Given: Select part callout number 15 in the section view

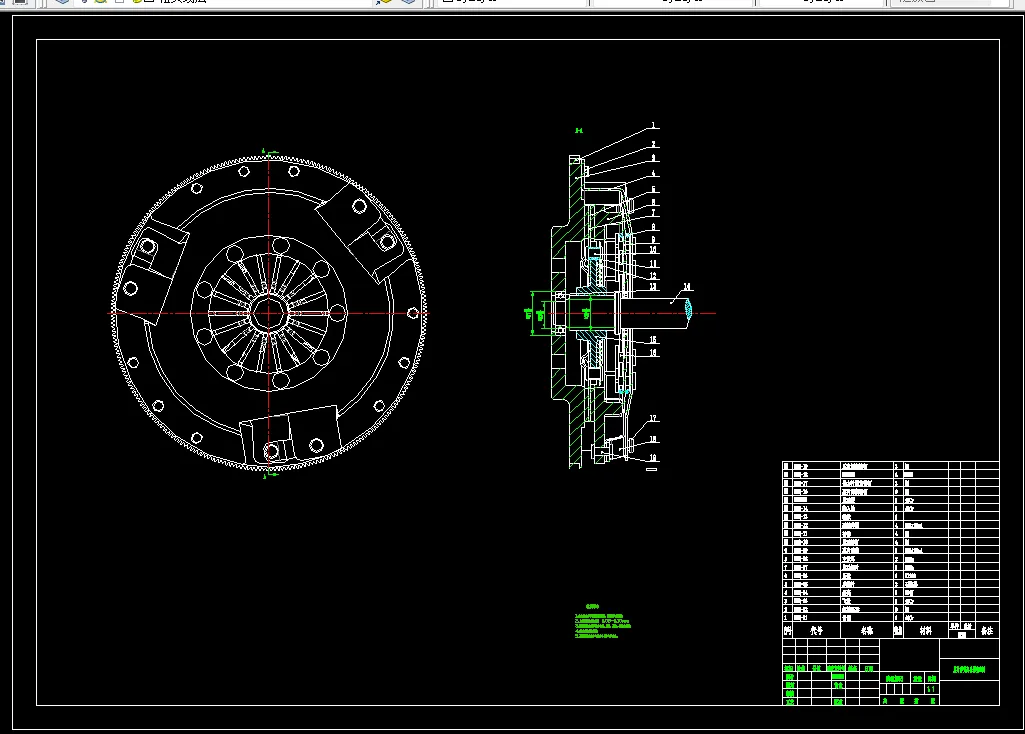Looking at the screenshot, I should 653,340.
